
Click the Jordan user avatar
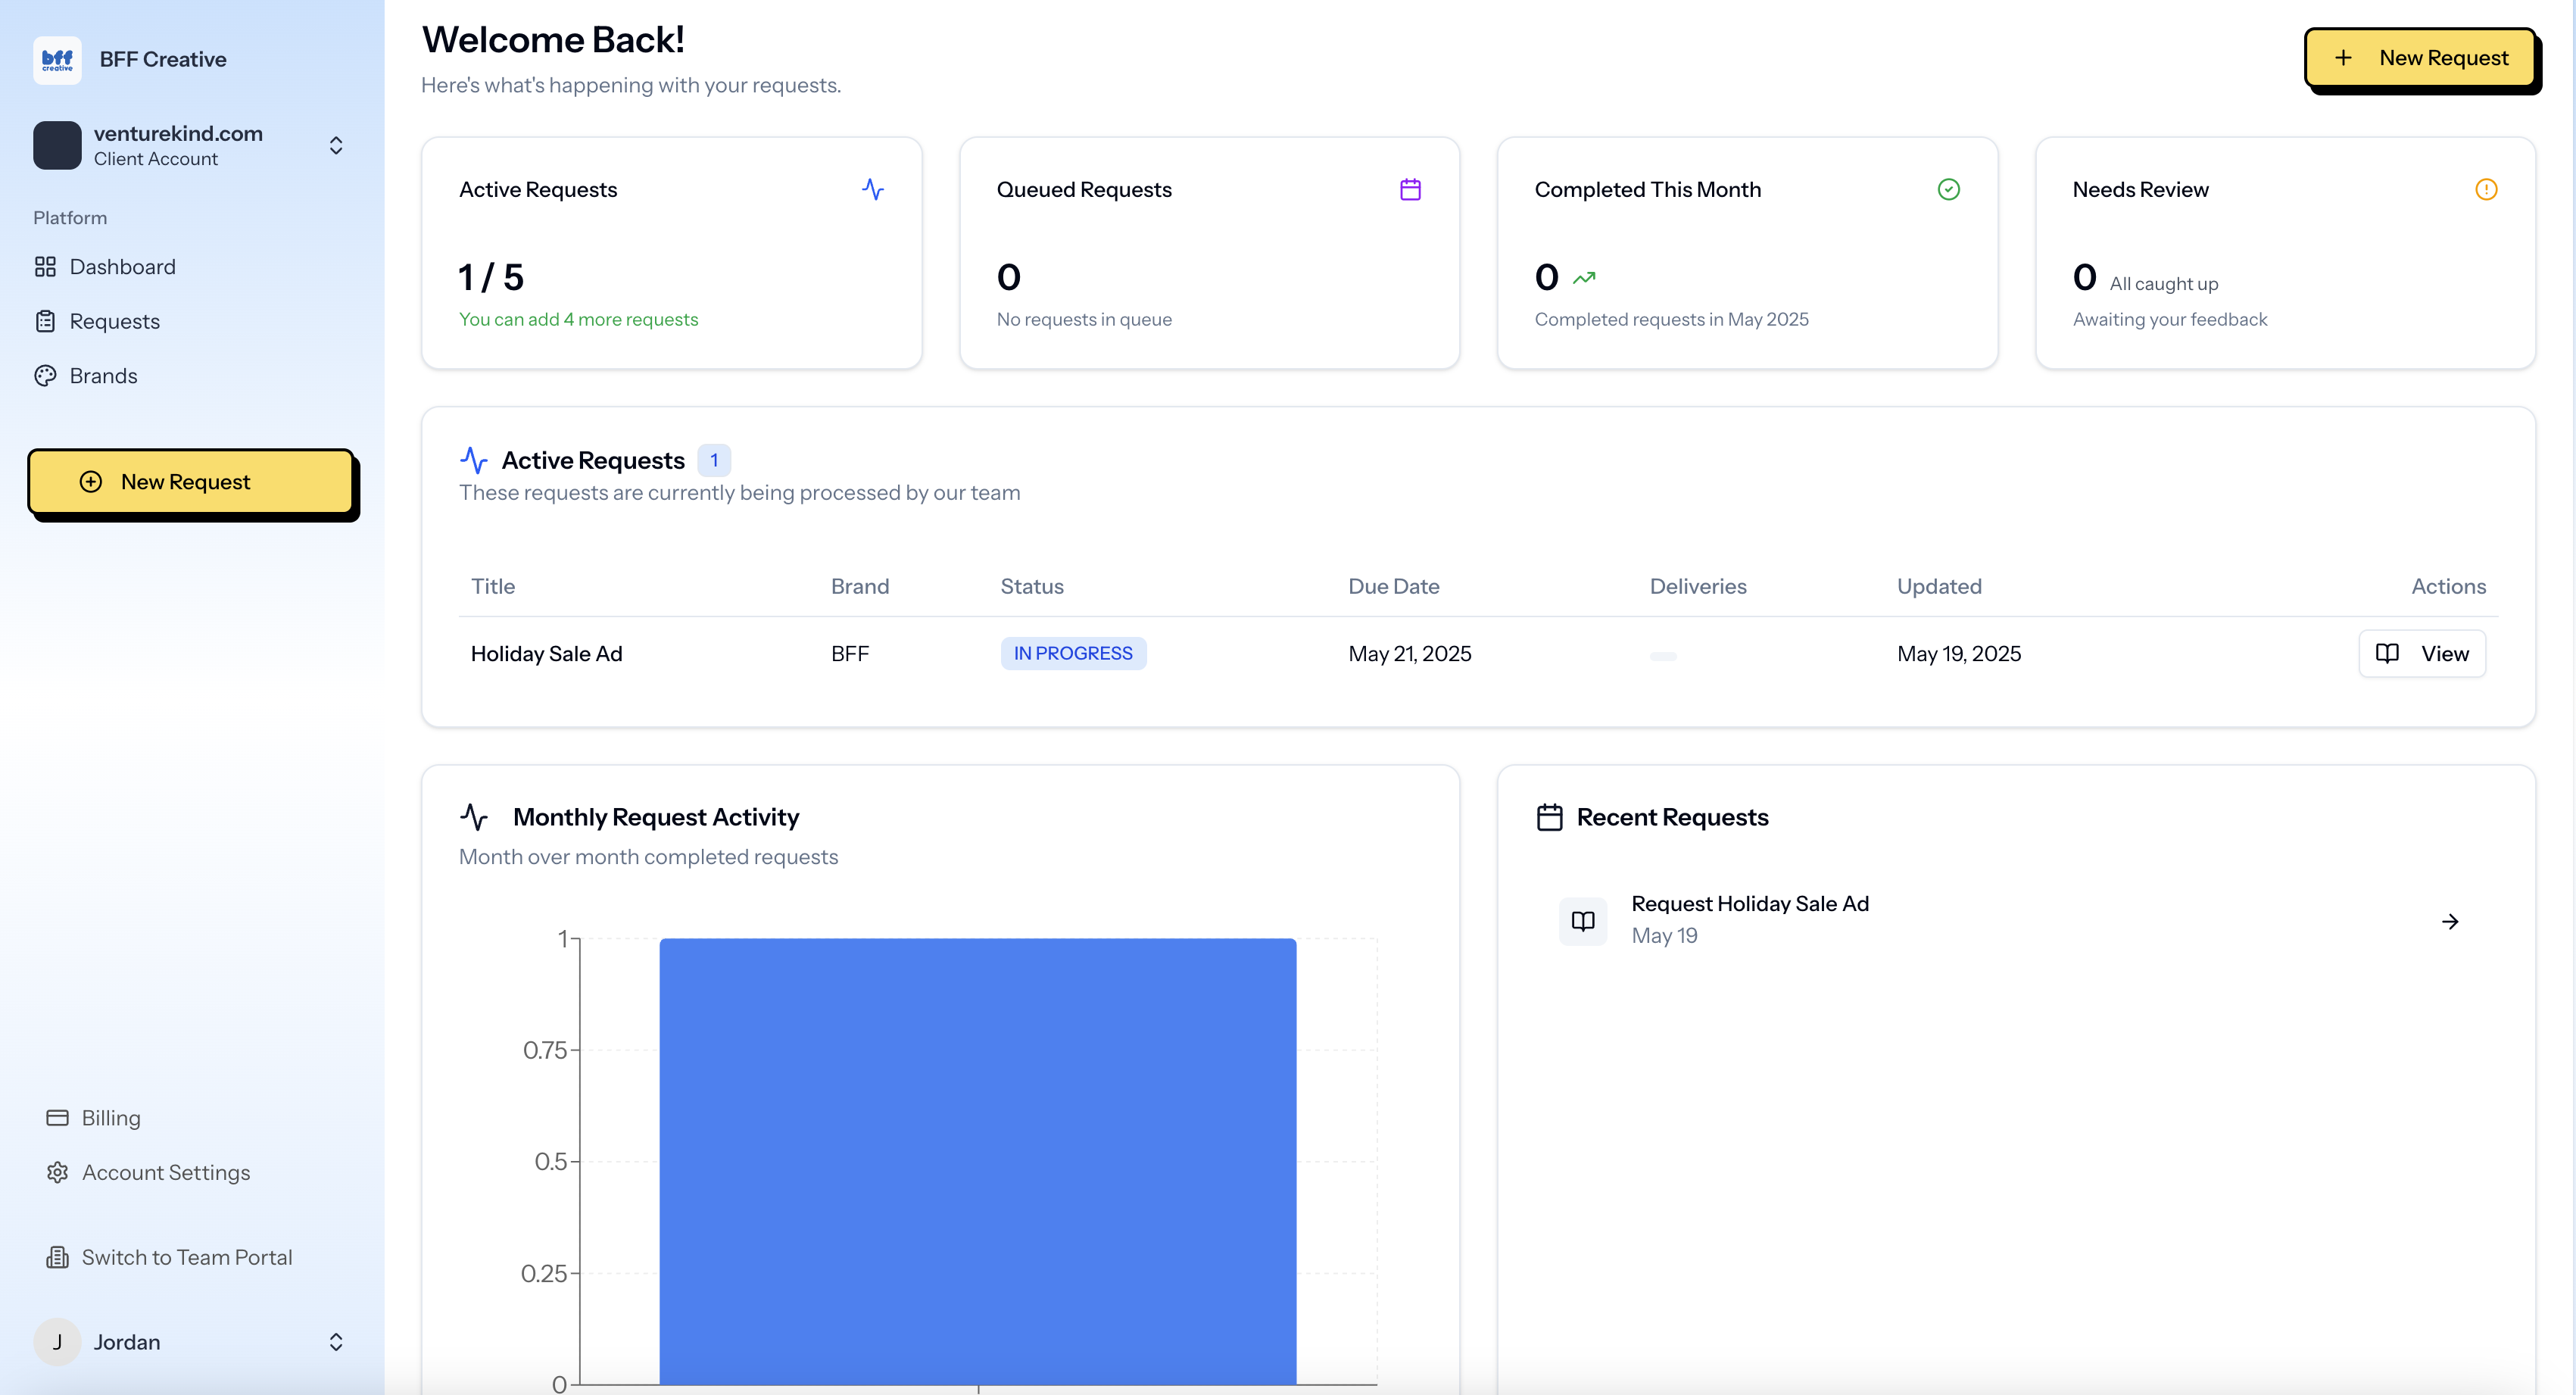pyautogui.click(x=57, y=1341)
